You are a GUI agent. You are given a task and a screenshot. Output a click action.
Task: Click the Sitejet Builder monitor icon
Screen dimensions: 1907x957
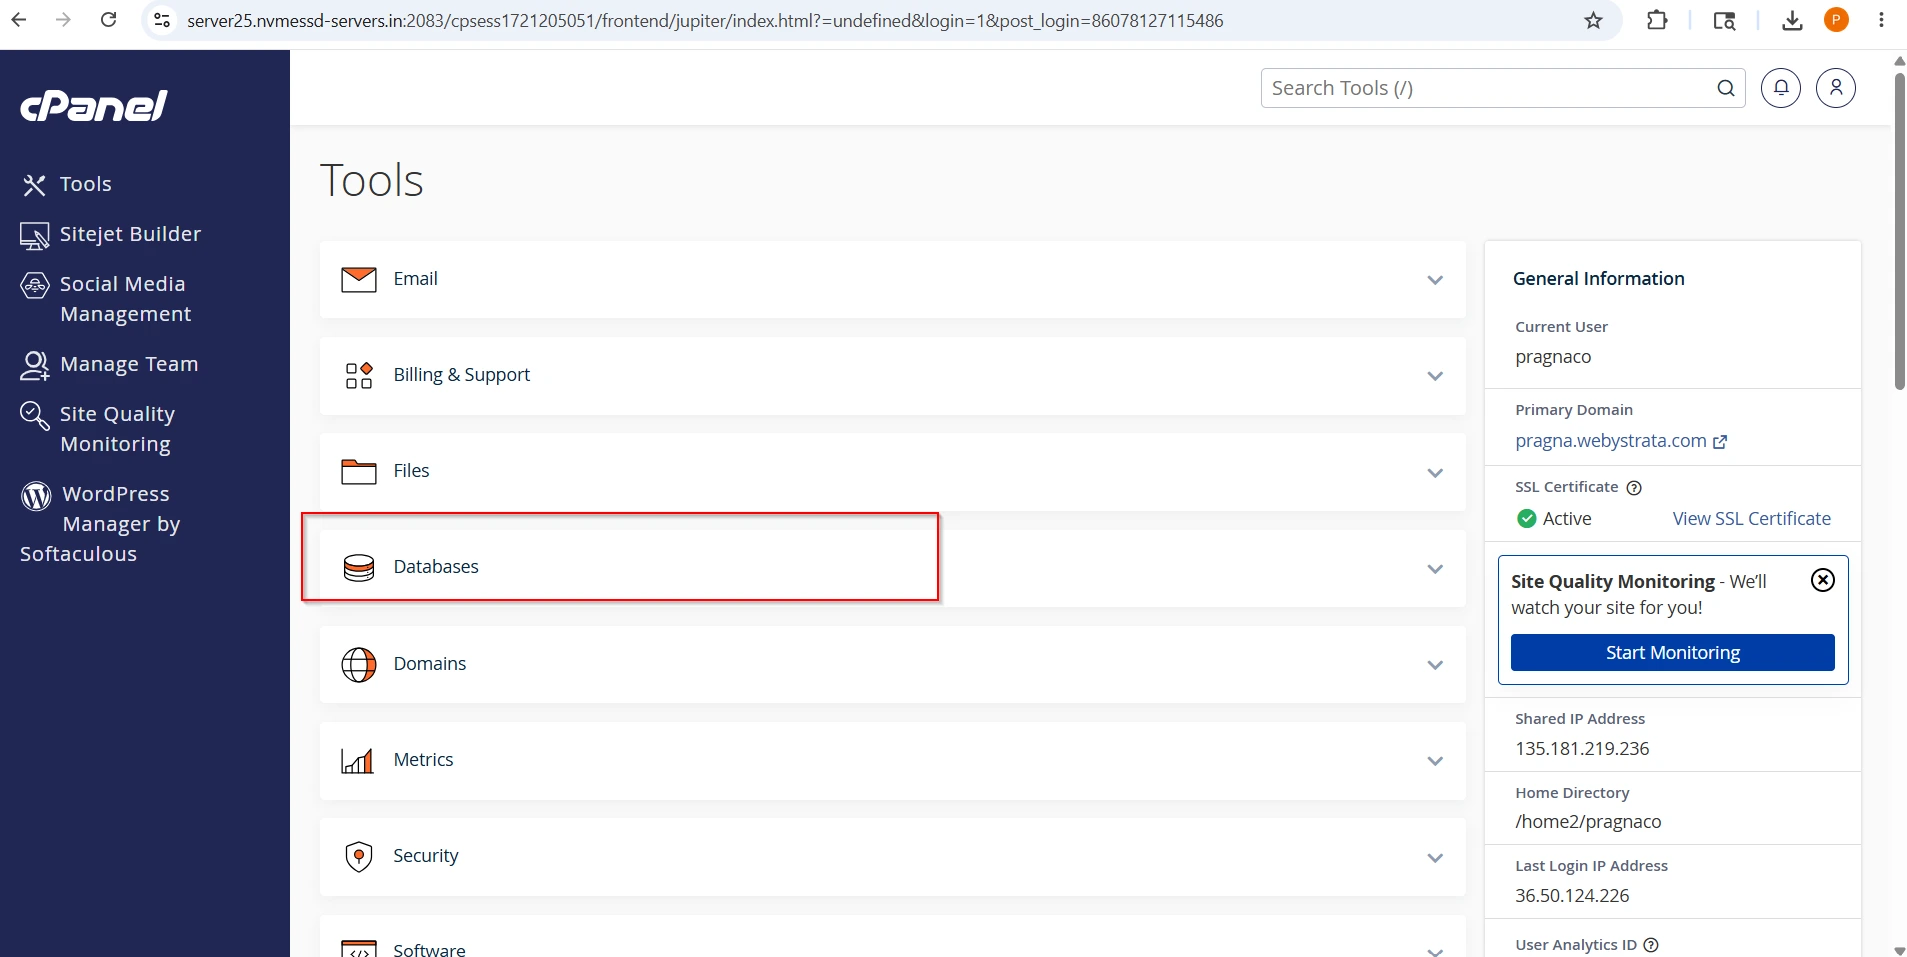point(34,236)
